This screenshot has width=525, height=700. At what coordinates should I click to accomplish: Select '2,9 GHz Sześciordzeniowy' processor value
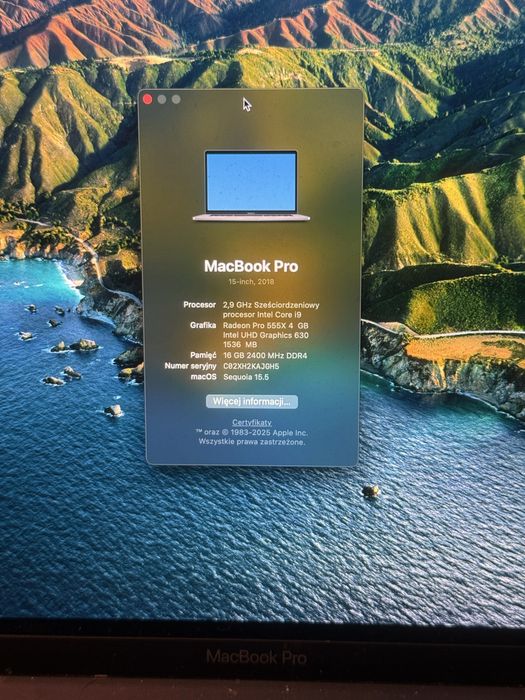tap(271, 305)
